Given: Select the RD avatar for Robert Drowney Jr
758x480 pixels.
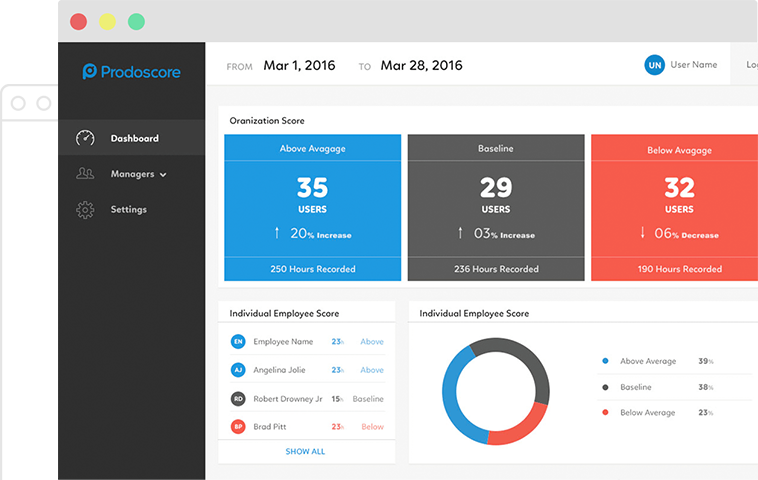Looking at the screenshot, I should pos(238,399).
